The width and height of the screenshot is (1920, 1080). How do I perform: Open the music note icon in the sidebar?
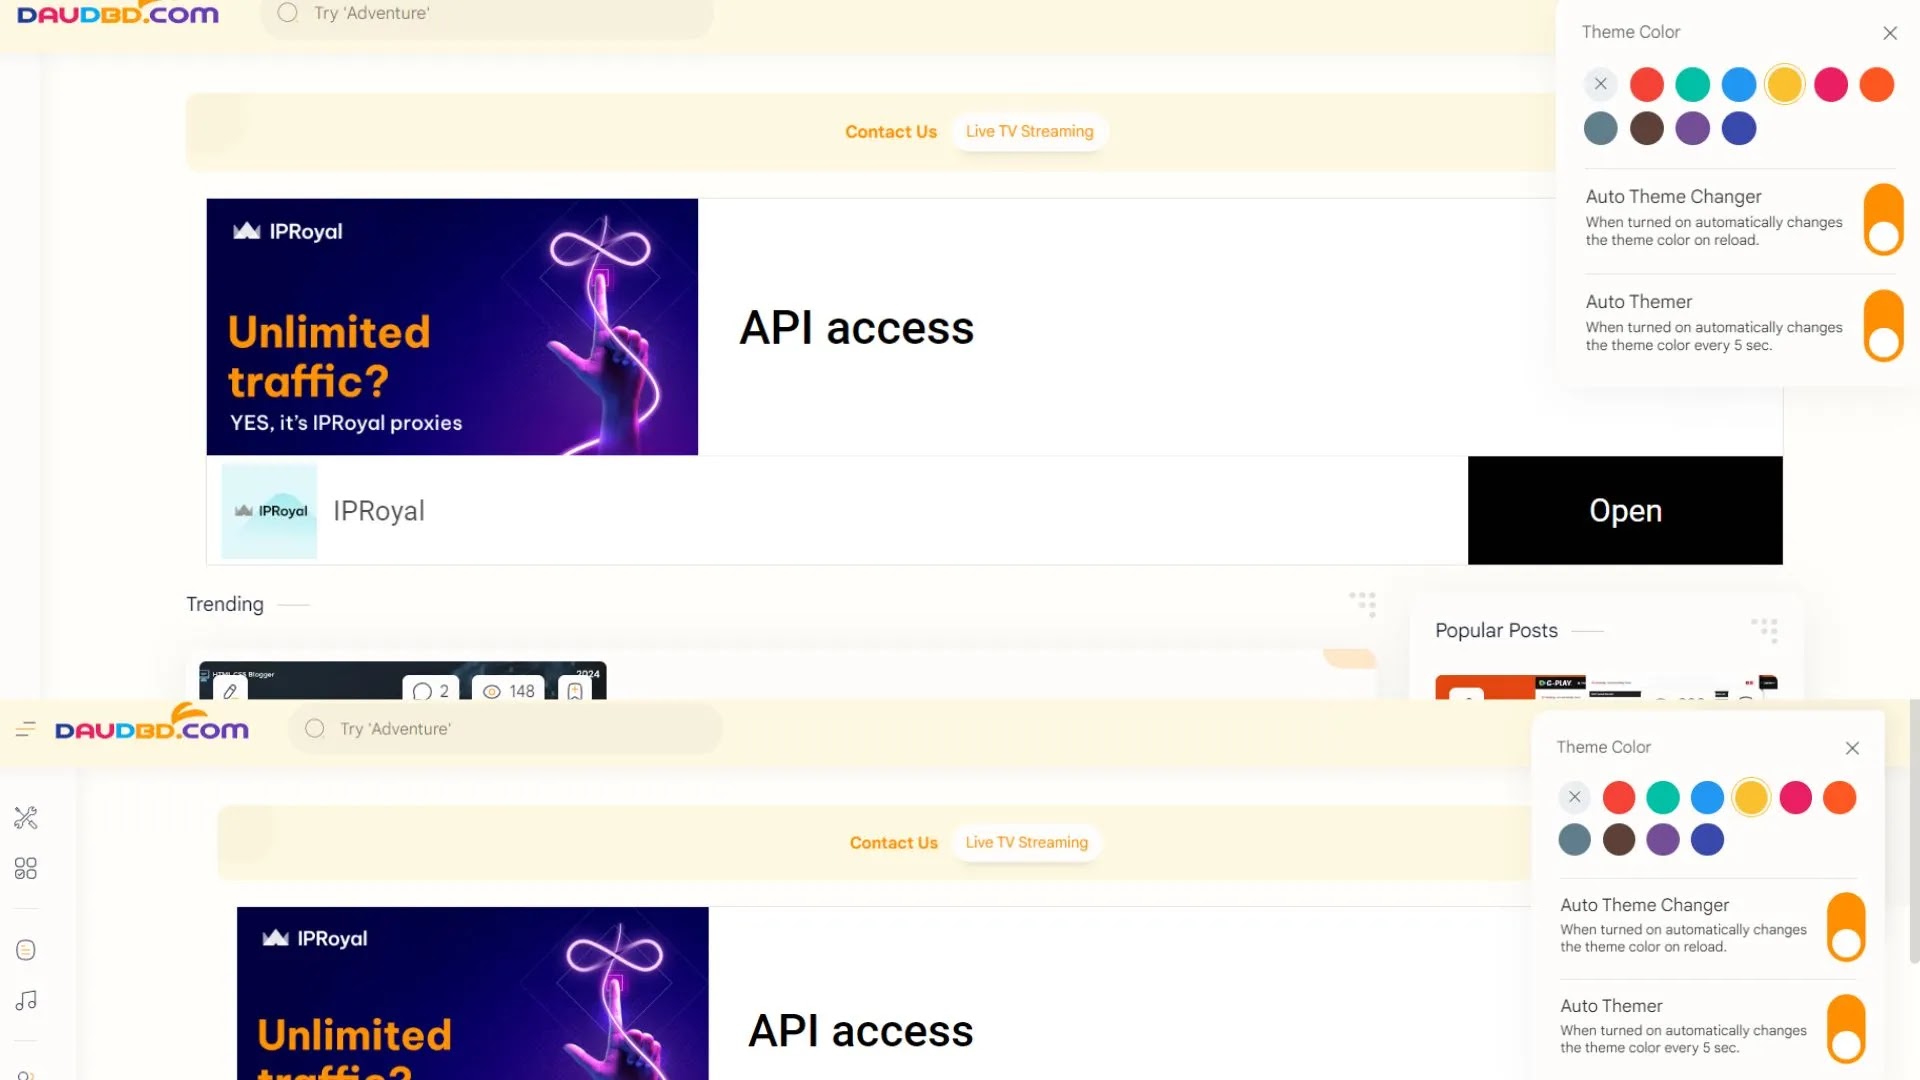[26, 1001]
